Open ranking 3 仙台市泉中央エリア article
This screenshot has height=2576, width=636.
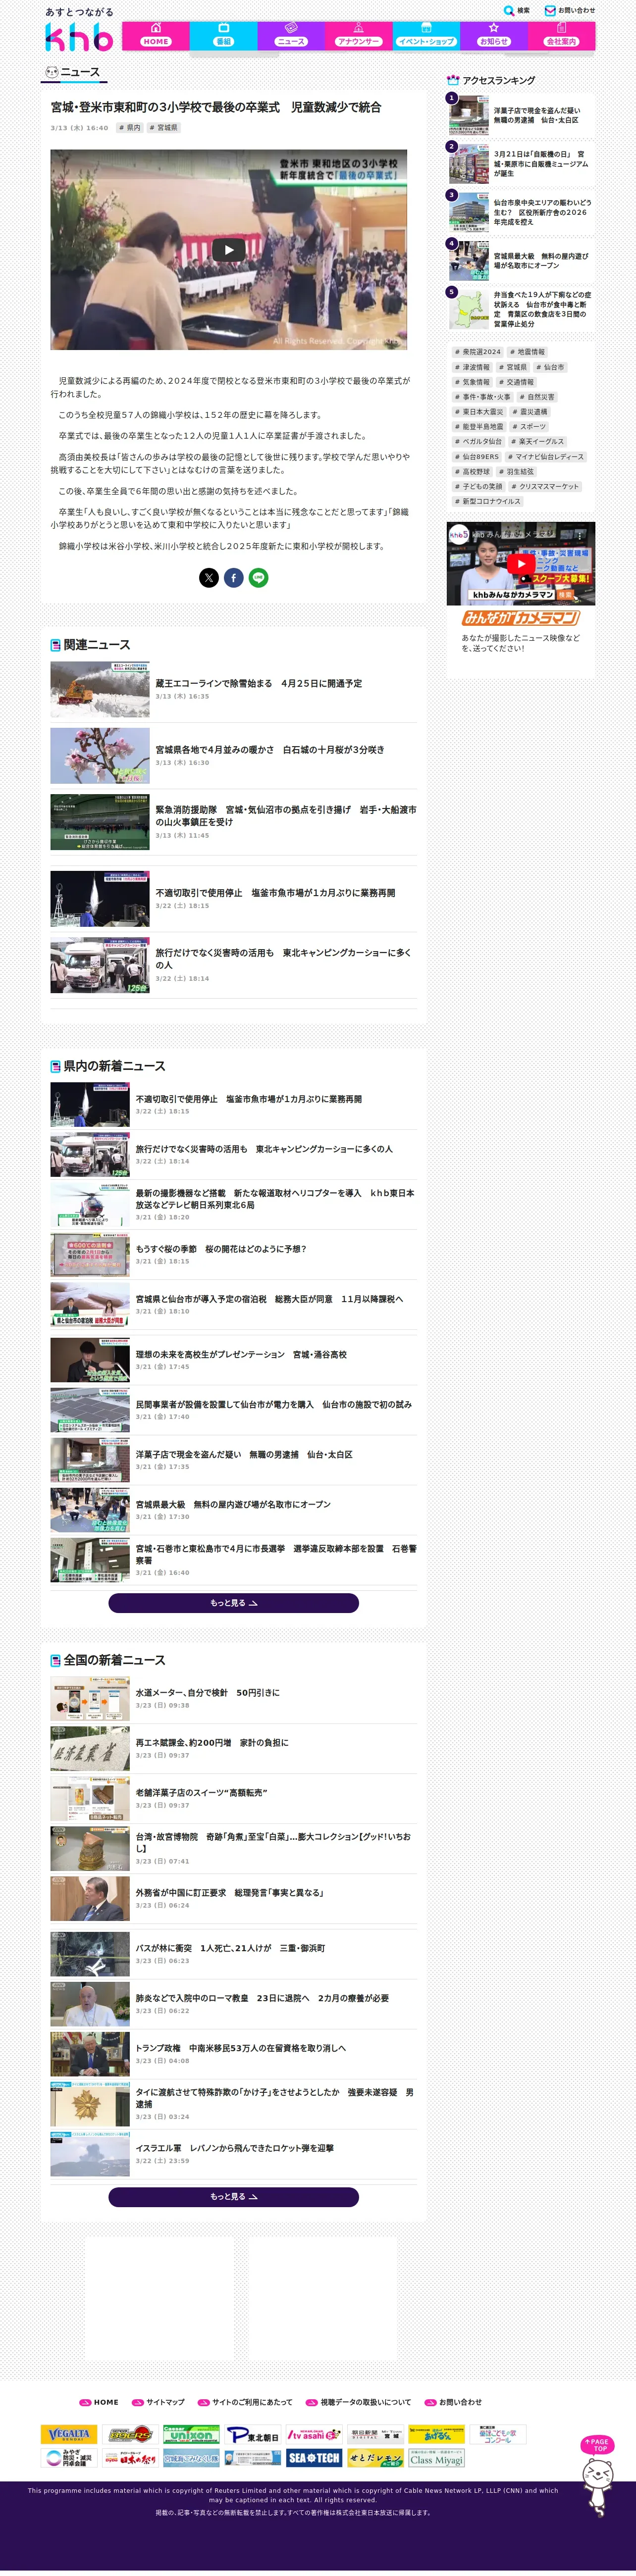(x=520, y=212)
